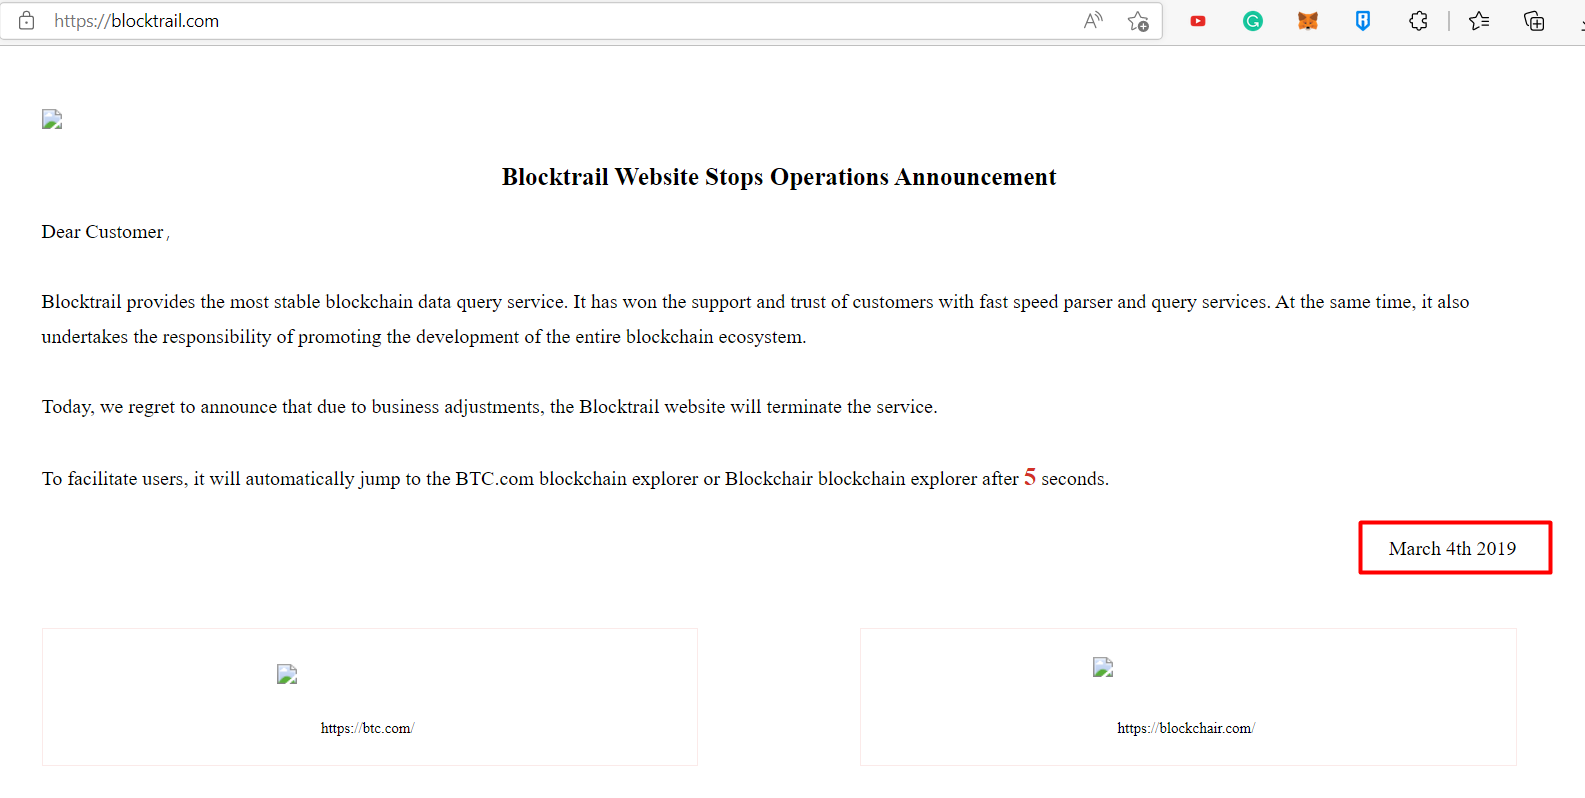Add this page to favorites star icon
1585x798 pixels.
(1138, 21)
